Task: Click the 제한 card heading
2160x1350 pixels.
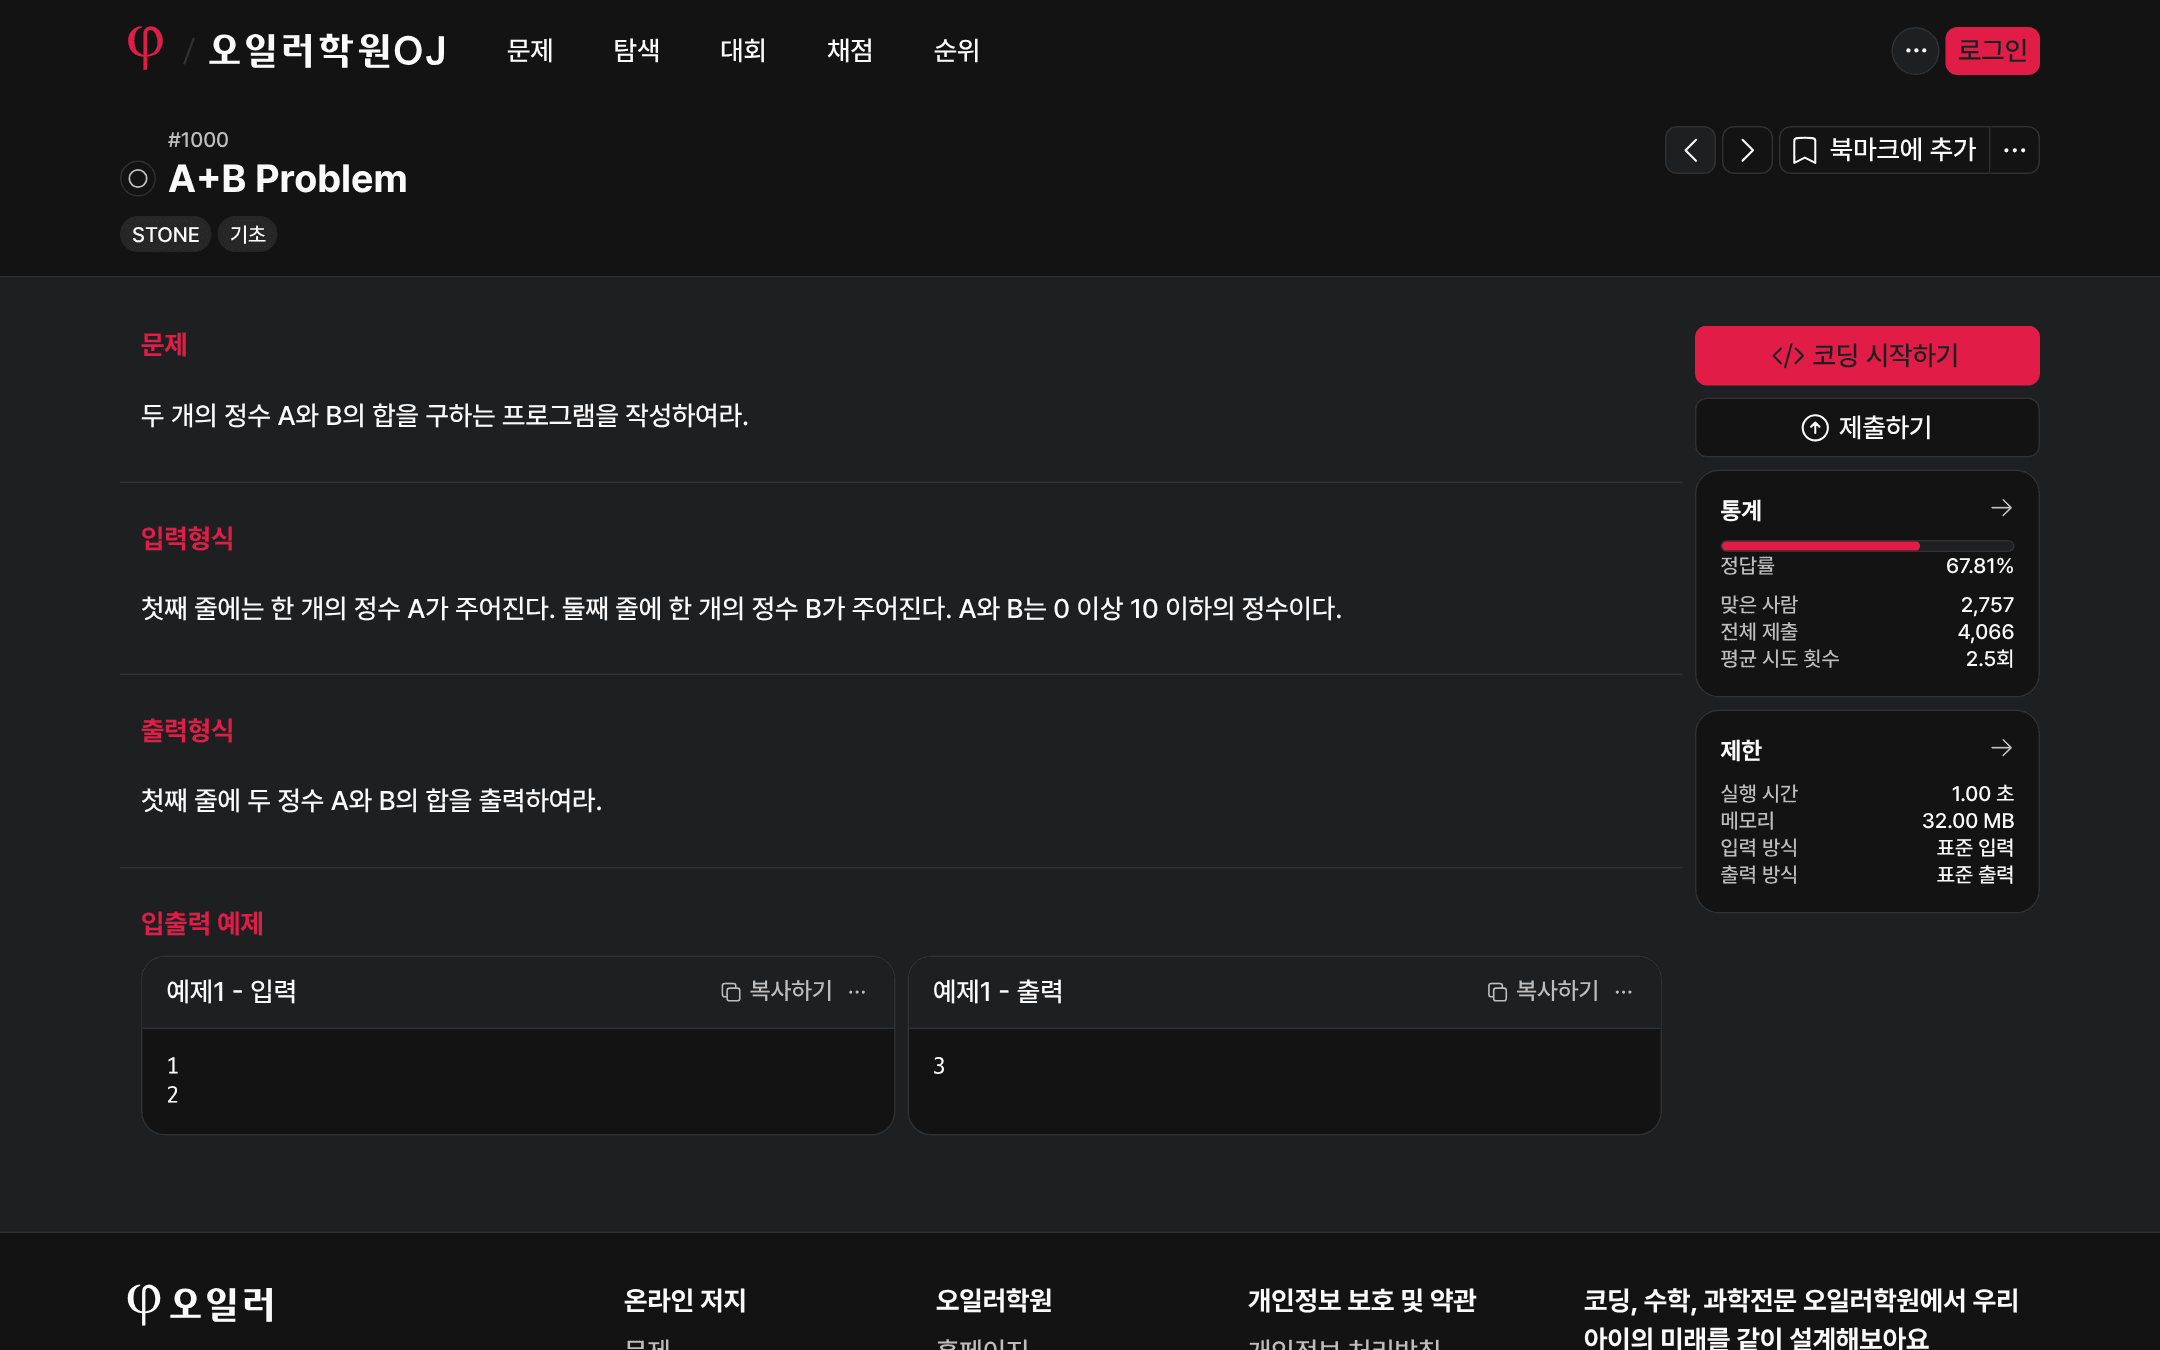Action: point(1740,750)
